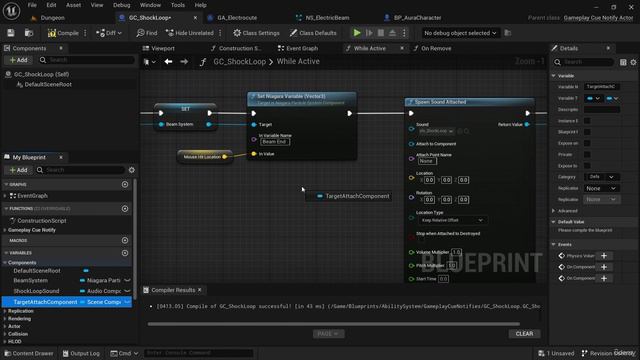
Task: Start Play in editor
Action: pyautogui.click(x=357, y=33)
